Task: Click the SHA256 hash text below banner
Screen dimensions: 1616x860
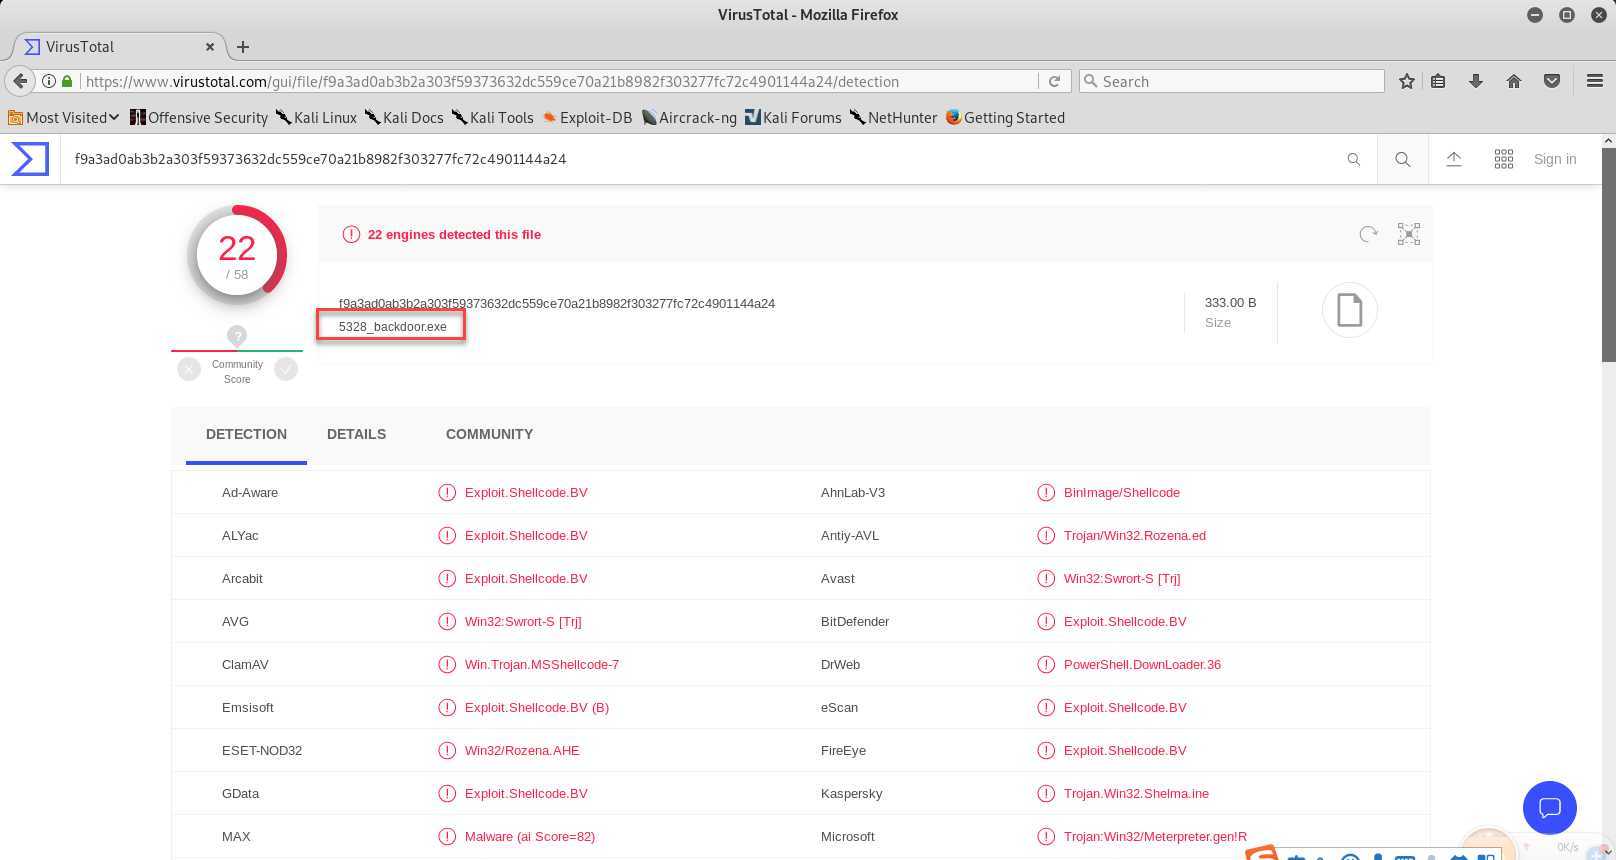Action: 557,303
